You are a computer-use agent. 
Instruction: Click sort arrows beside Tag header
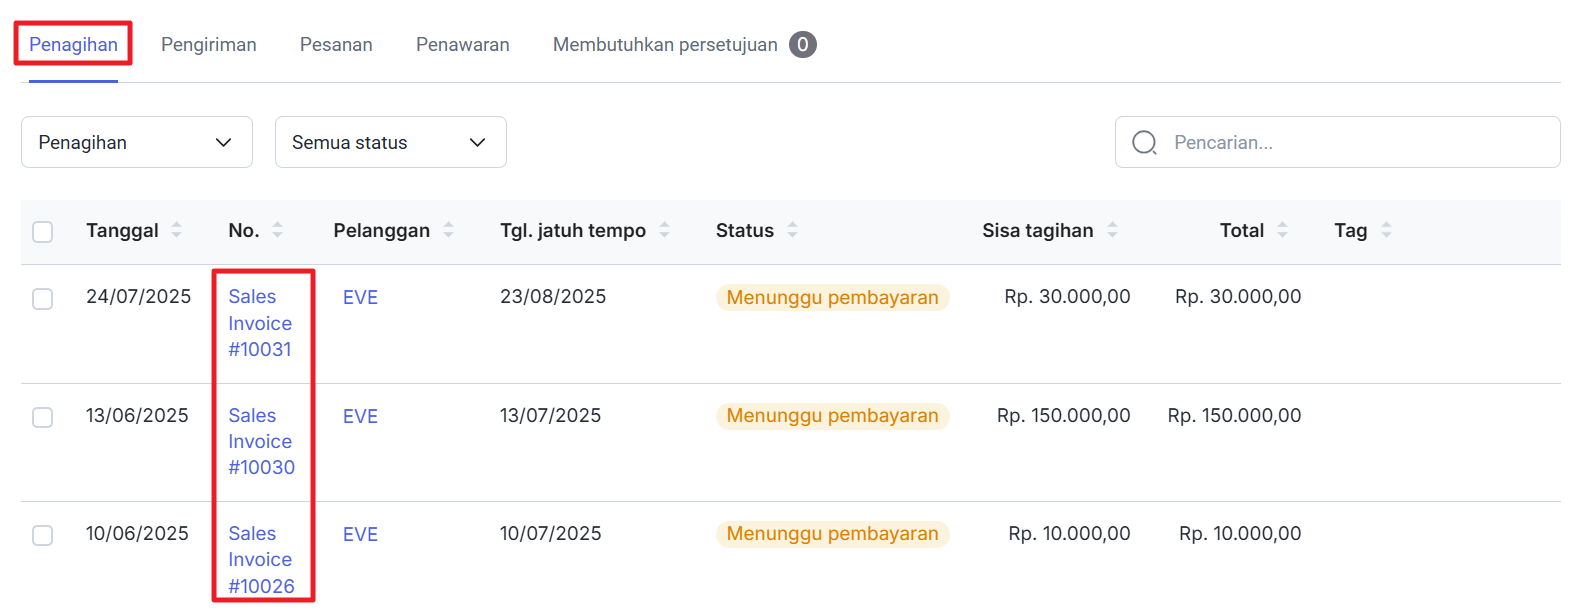tap(1386, 230)
